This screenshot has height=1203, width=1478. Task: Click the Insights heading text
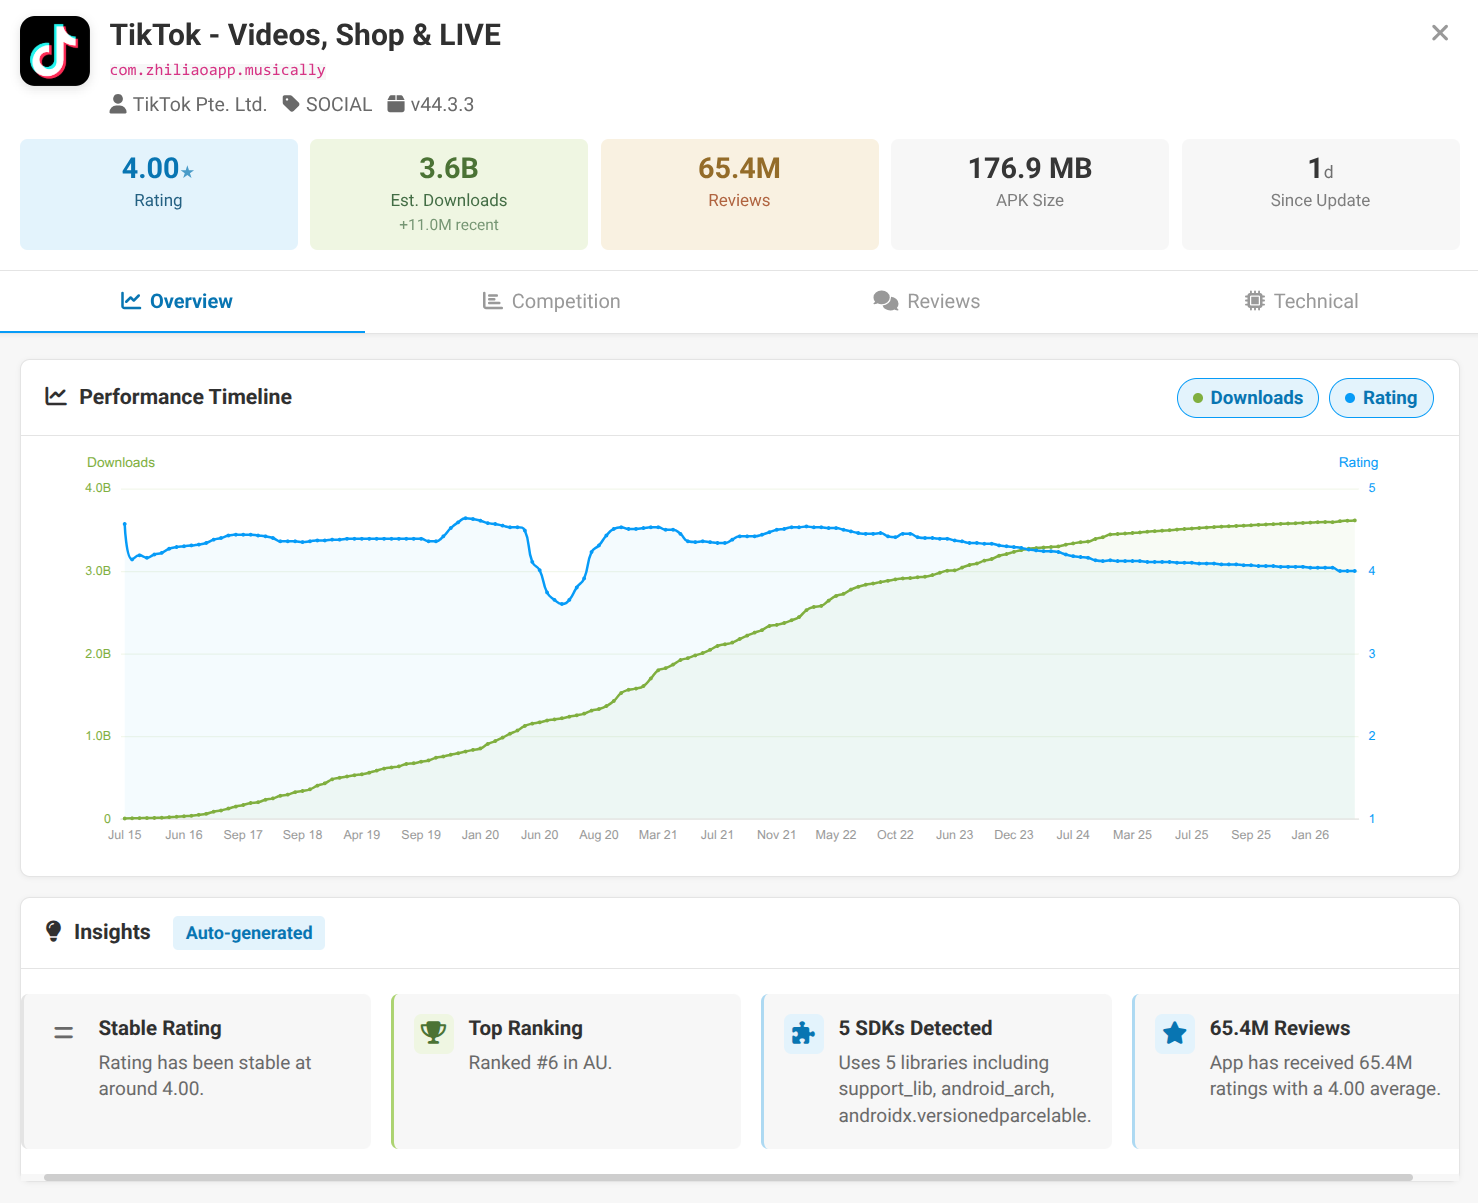click(x=112, y=932)
